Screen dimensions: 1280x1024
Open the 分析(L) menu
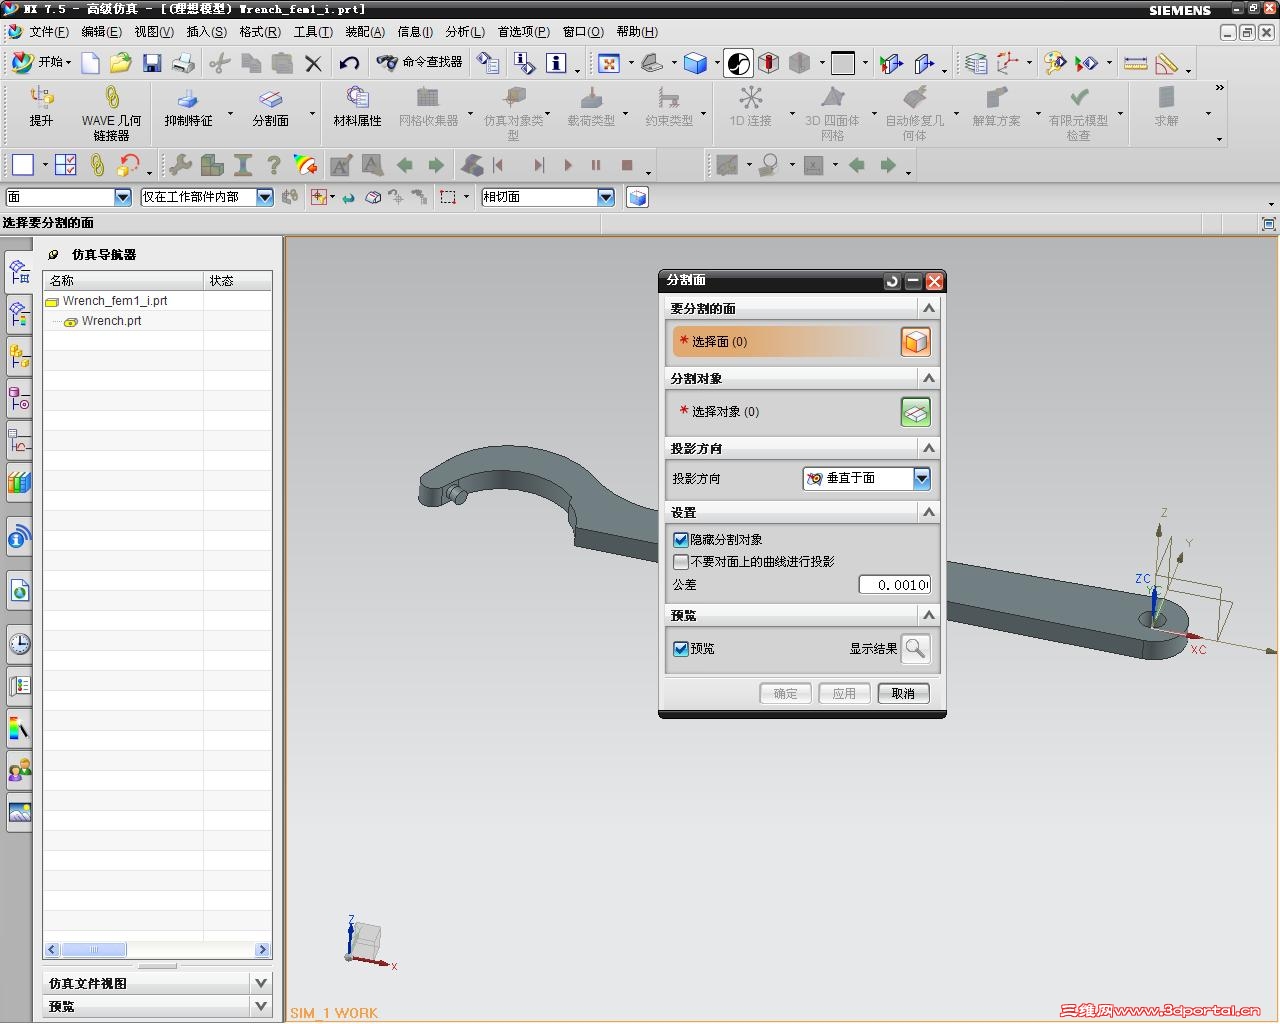(x=465, y=32)
